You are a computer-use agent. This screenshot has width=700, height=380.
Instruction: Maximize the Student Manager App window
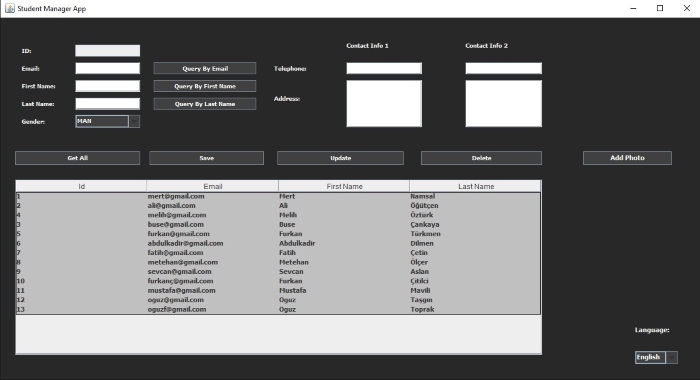[660, 8]
